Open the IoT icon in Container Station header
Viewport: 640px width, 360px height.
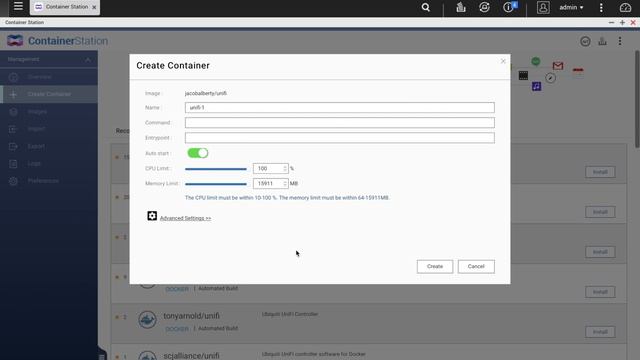tap(585, 41)
